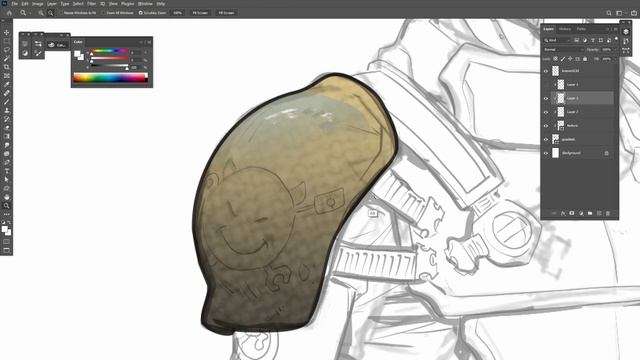Open the Fill value dropdown
Screen dimensions: 640x360
click(614, 59)
